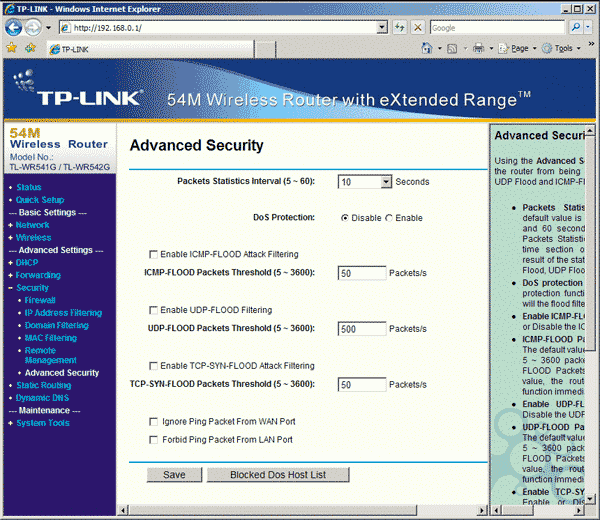600x520 pixels.
Task: Open the Page menu
Action: pos(517,49)
